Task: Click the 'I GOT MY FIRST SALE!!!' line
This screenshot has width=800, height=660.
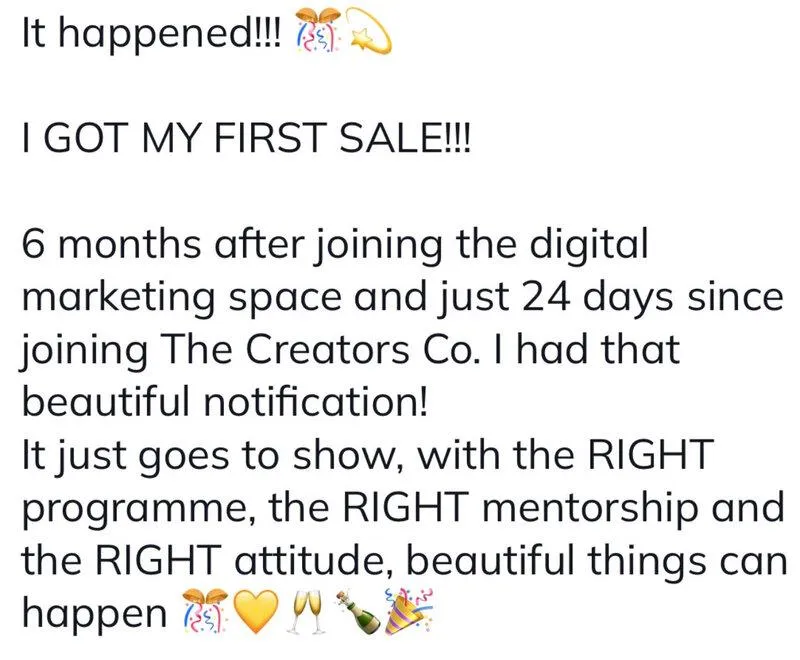Action: 245,138
